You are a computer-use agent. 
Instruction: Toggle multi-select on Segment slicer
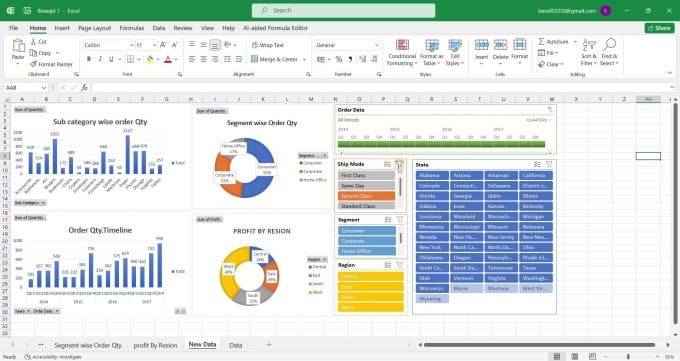click(388, 220)
